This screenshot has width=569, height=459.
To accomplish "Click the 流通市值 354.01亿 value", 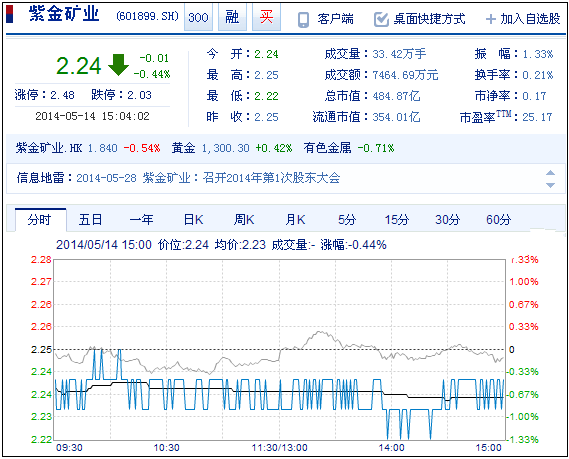I will coord(396,117).
